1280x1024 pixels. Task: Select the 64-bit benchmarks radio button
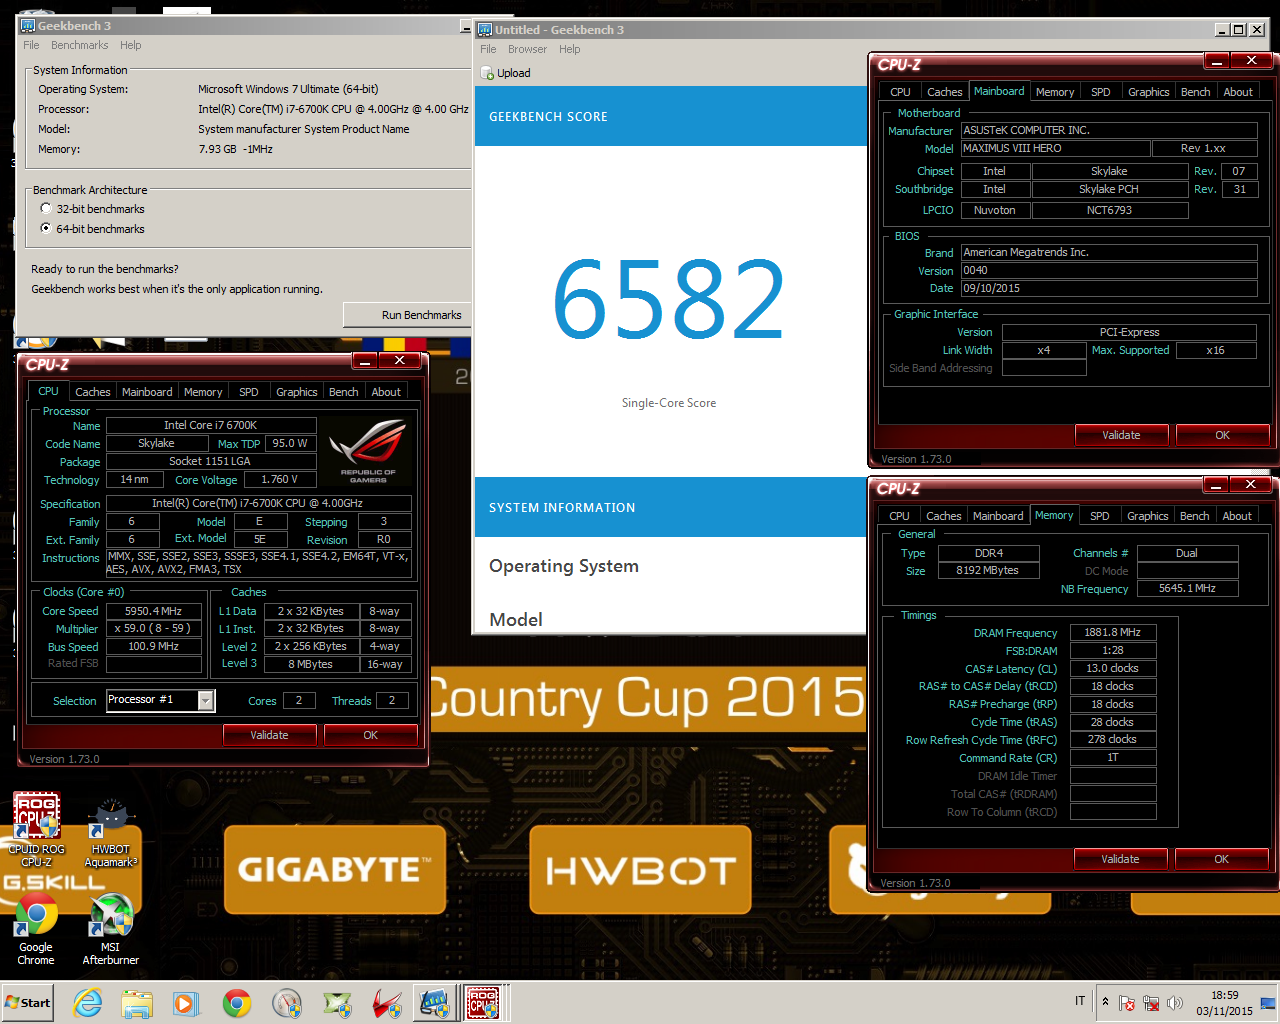tap(45, 228)
